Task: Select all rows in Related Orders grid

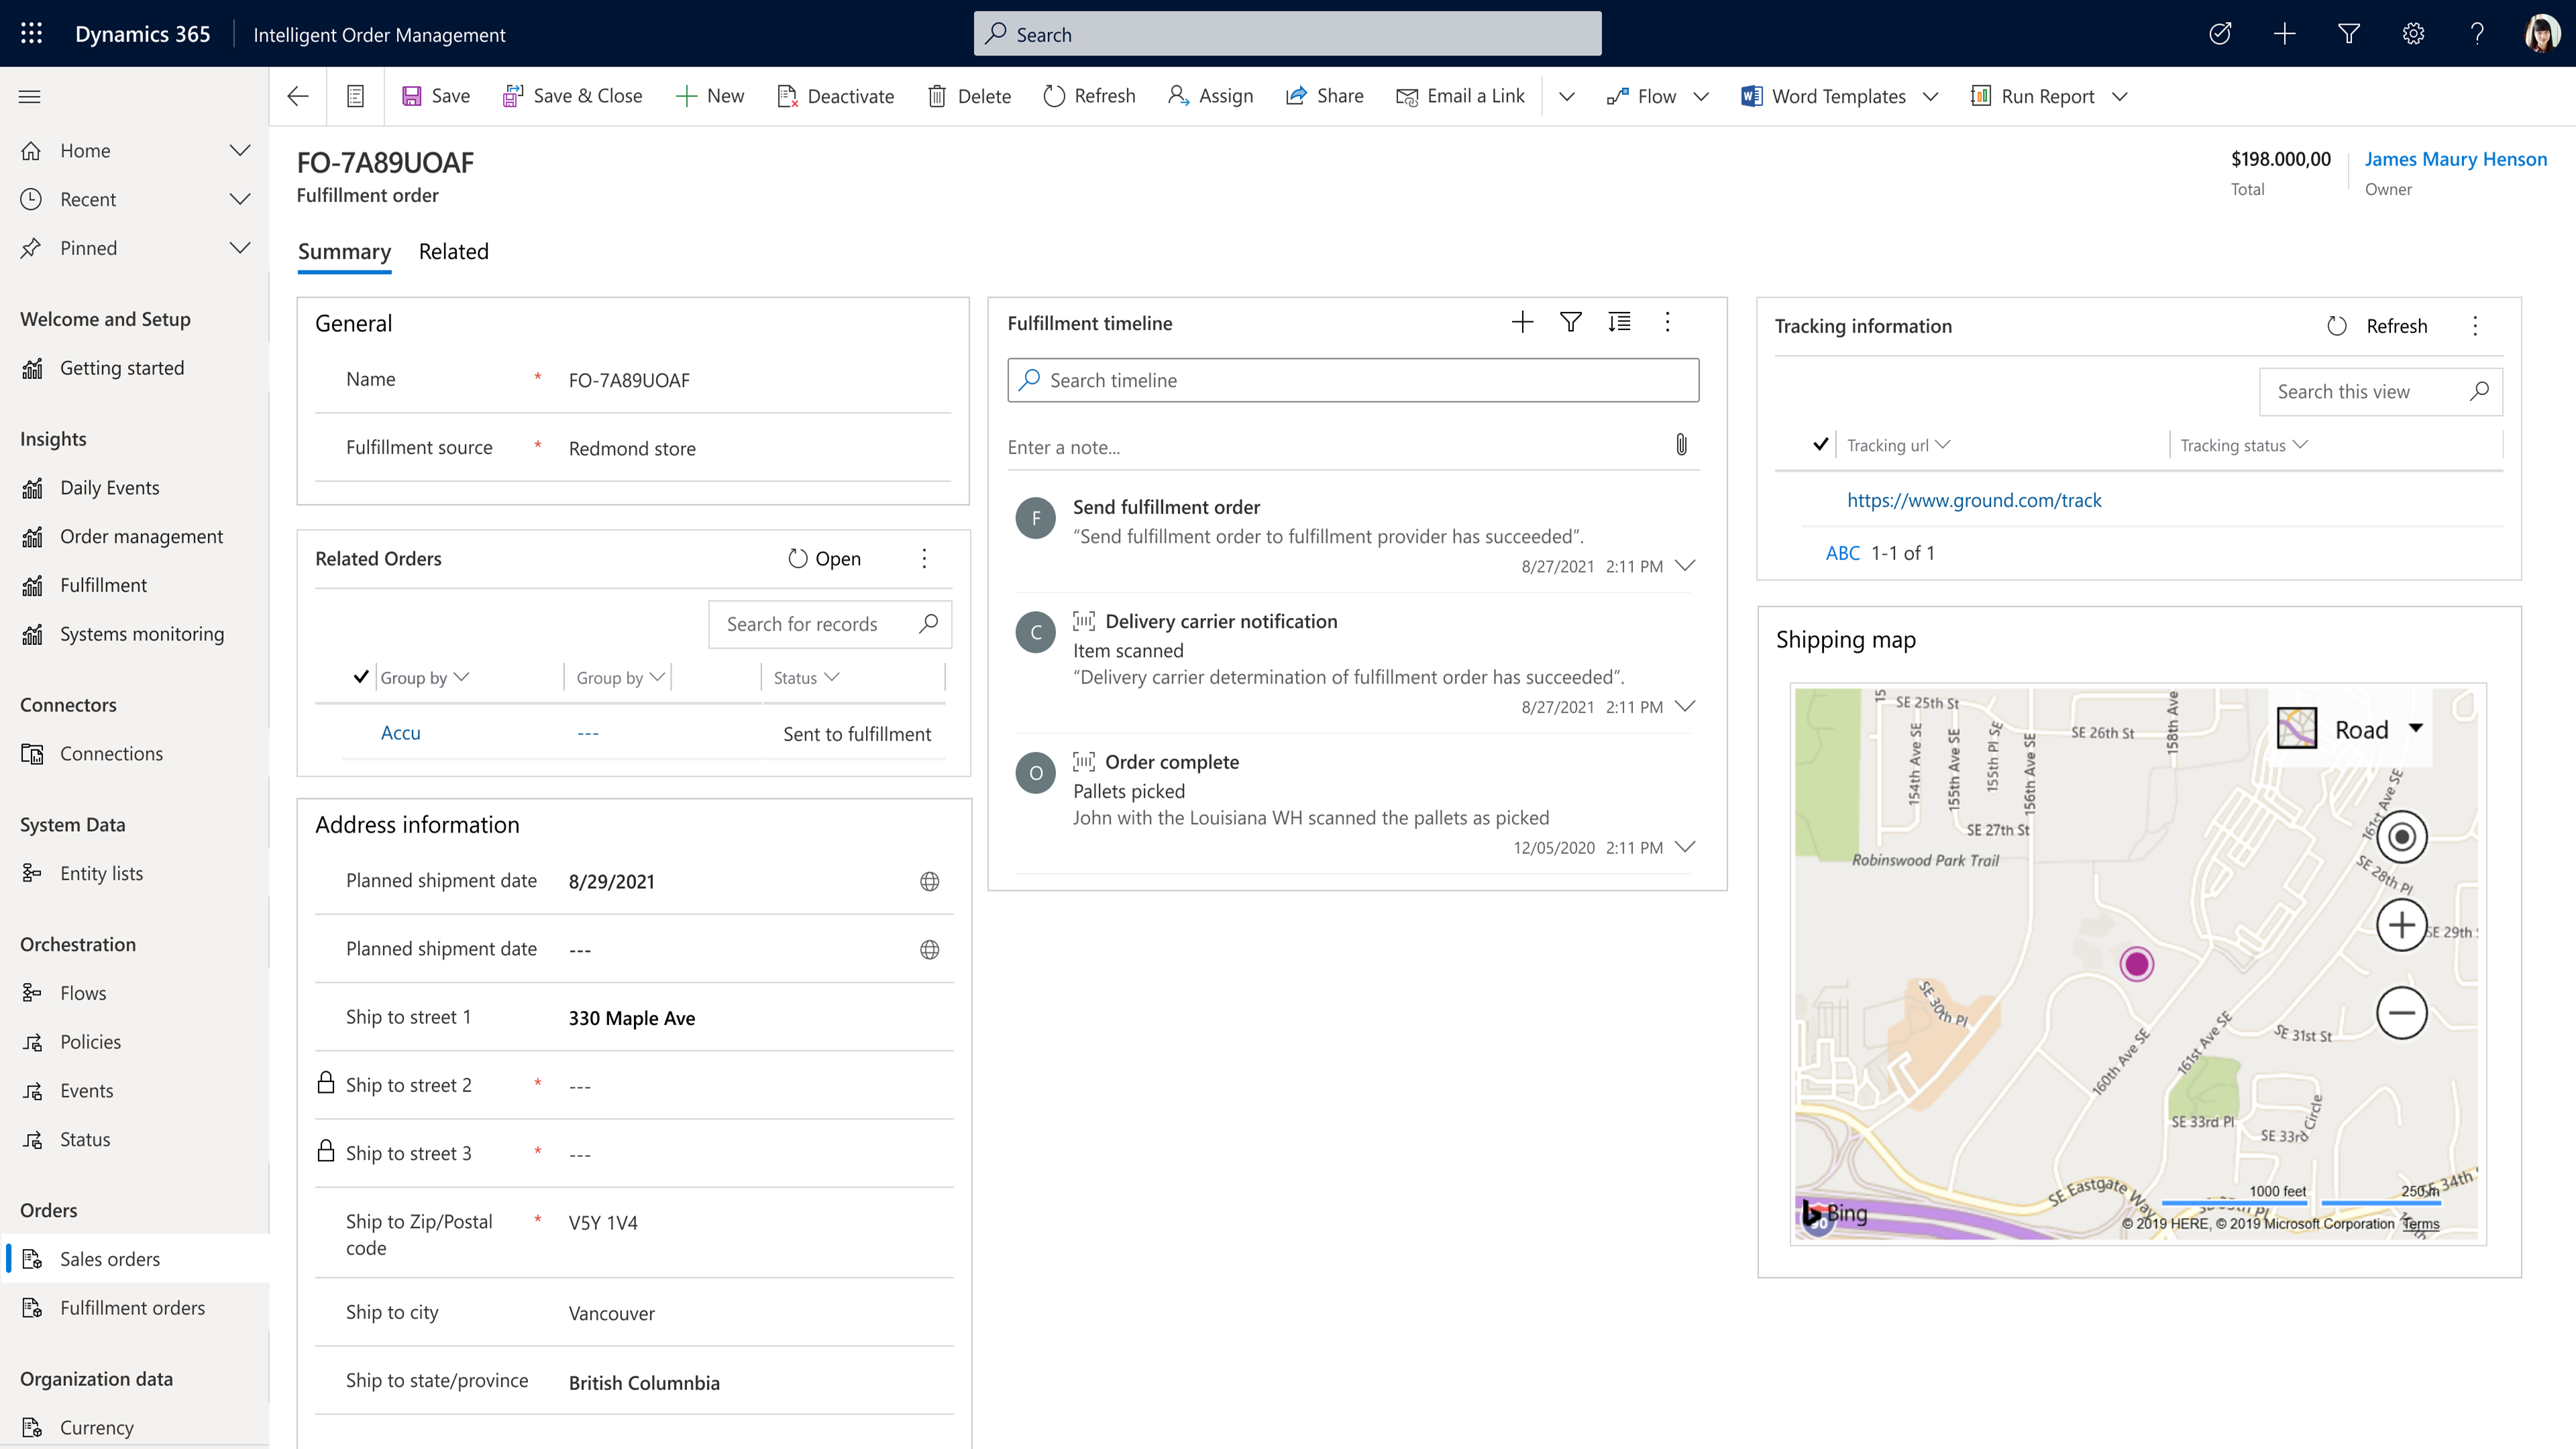Action: [362, 677]
